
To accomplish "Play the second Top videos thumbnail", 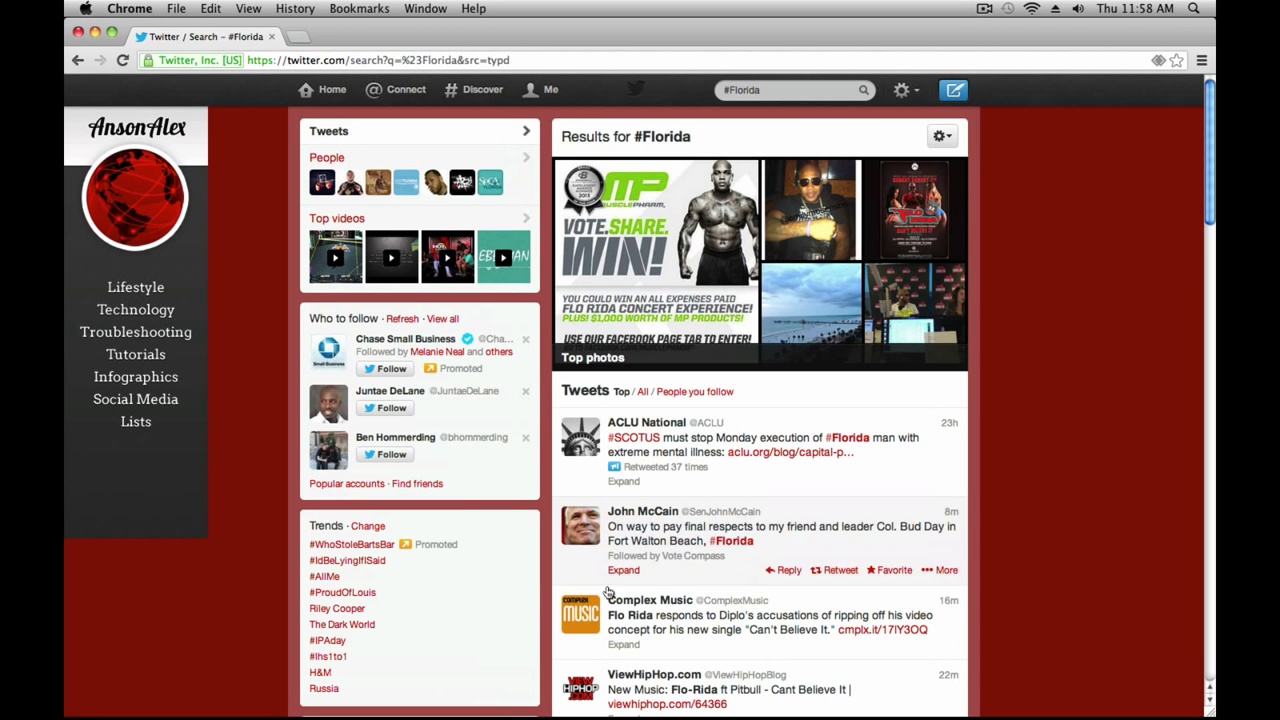I will click(x=392, y=257).
